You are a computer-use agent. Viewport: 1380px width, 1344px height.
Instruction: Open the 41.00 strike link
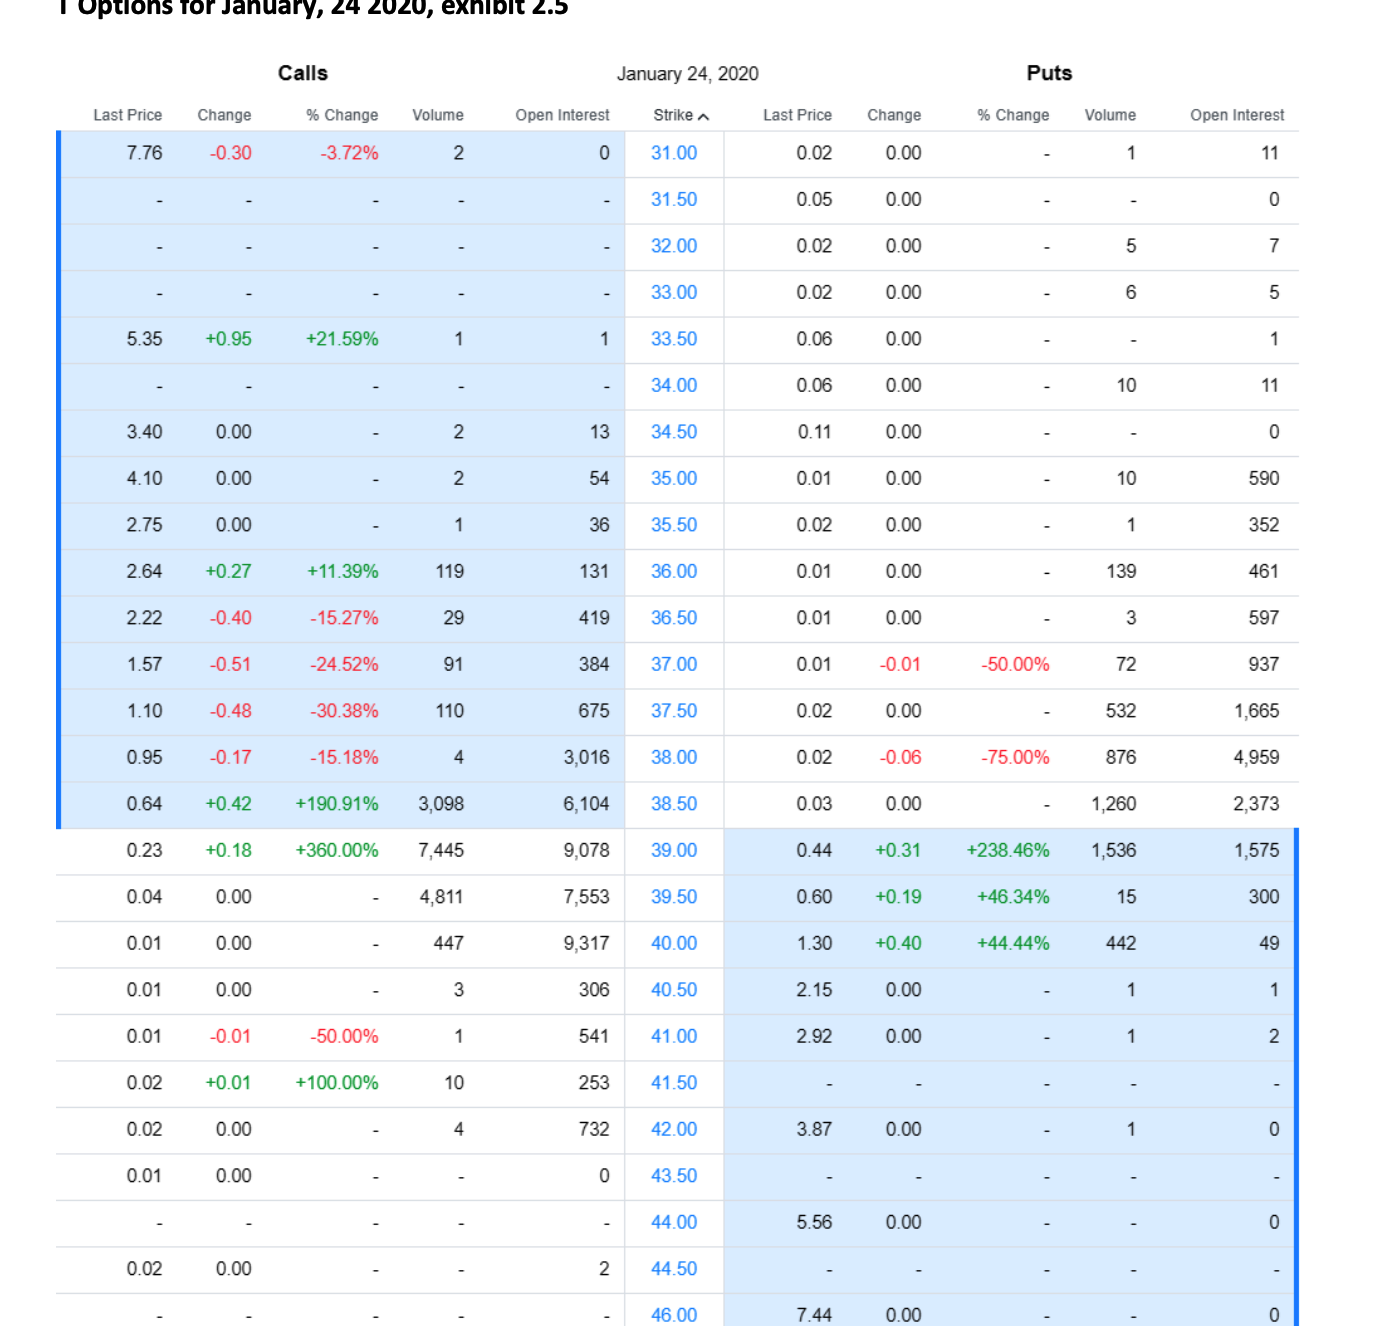pos(674,1036)
